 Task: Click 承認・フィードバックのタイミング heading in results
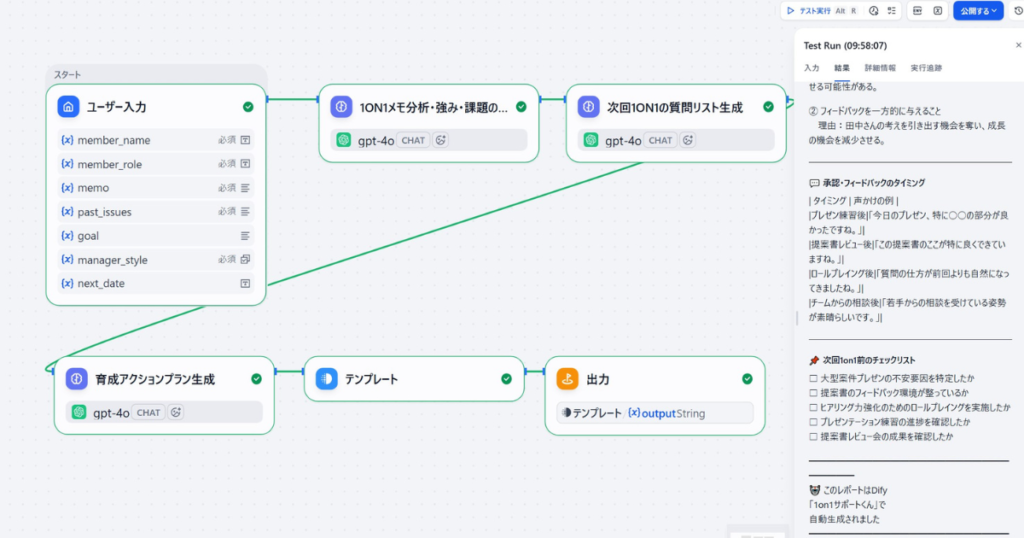(874, 183)
